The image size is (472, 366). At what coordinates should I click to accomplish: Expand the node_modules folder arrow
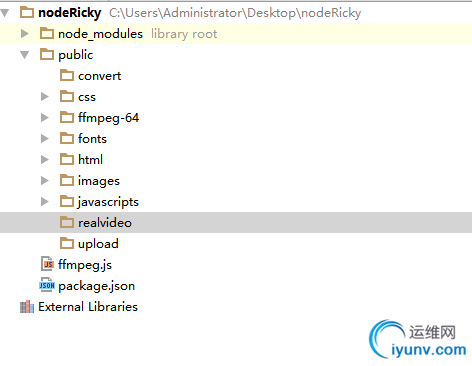[25, 34]
